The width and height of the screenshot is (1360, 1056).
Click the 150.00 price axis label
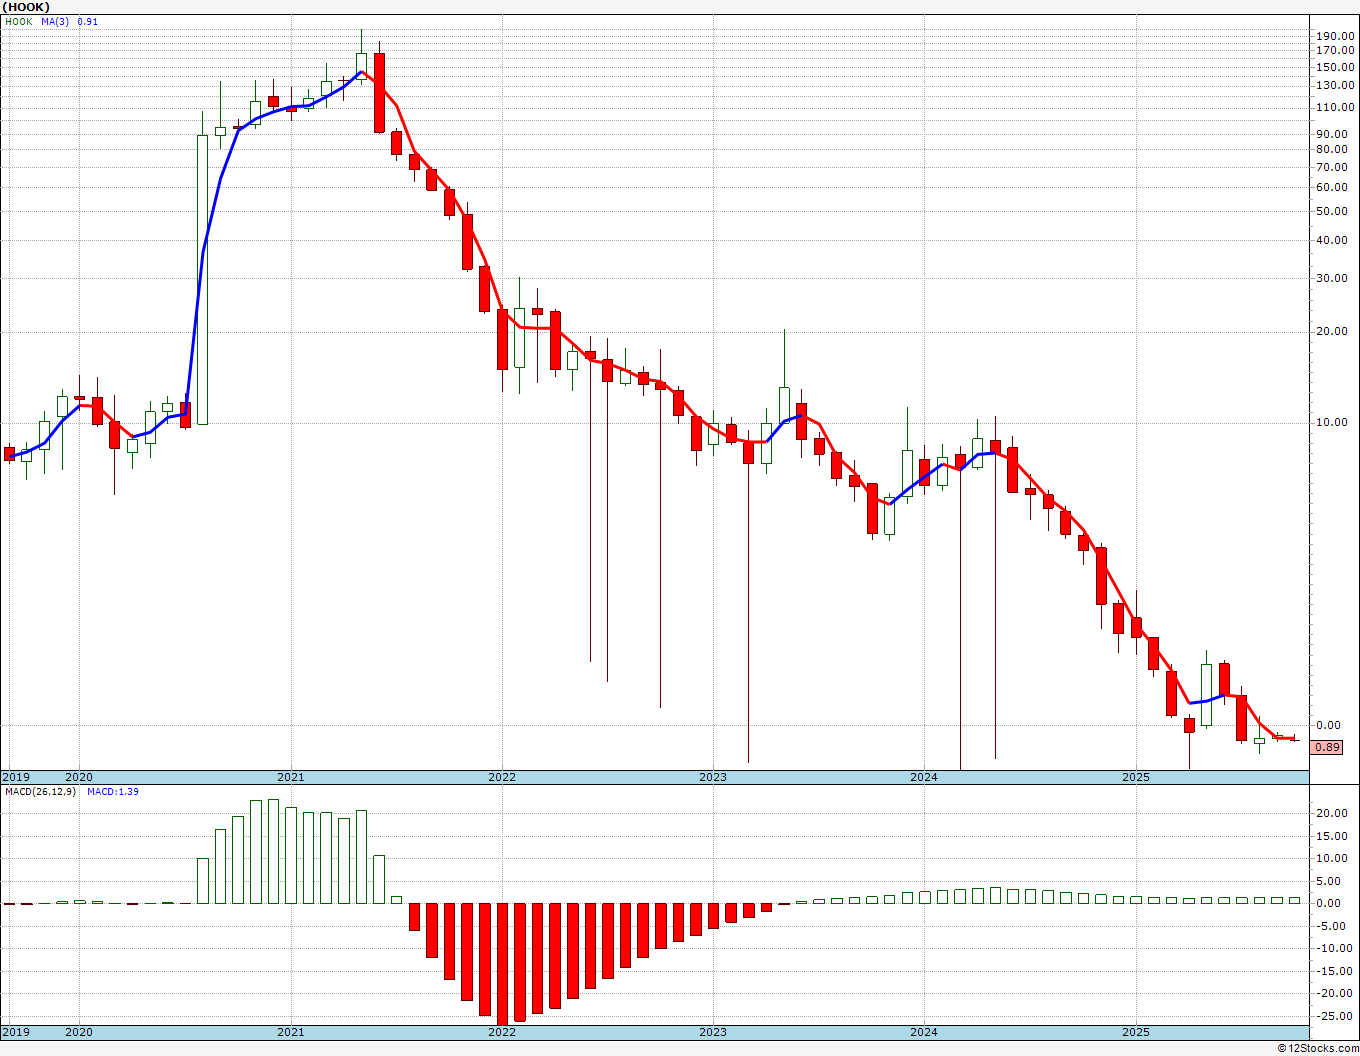tap(1335, 67)
